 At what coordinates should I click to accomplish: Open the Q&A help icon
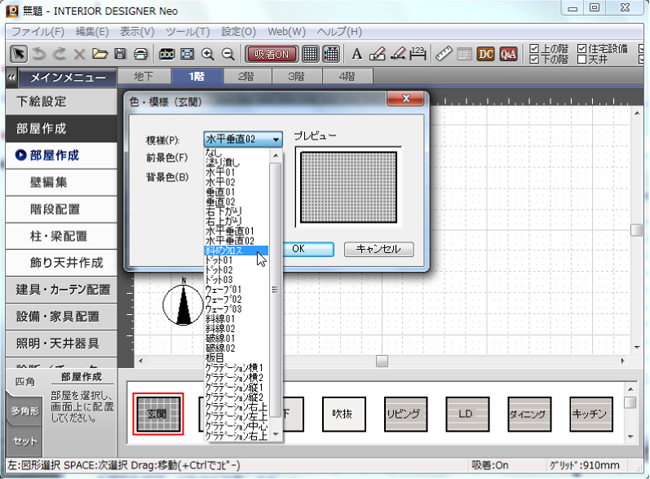[508, 53]
